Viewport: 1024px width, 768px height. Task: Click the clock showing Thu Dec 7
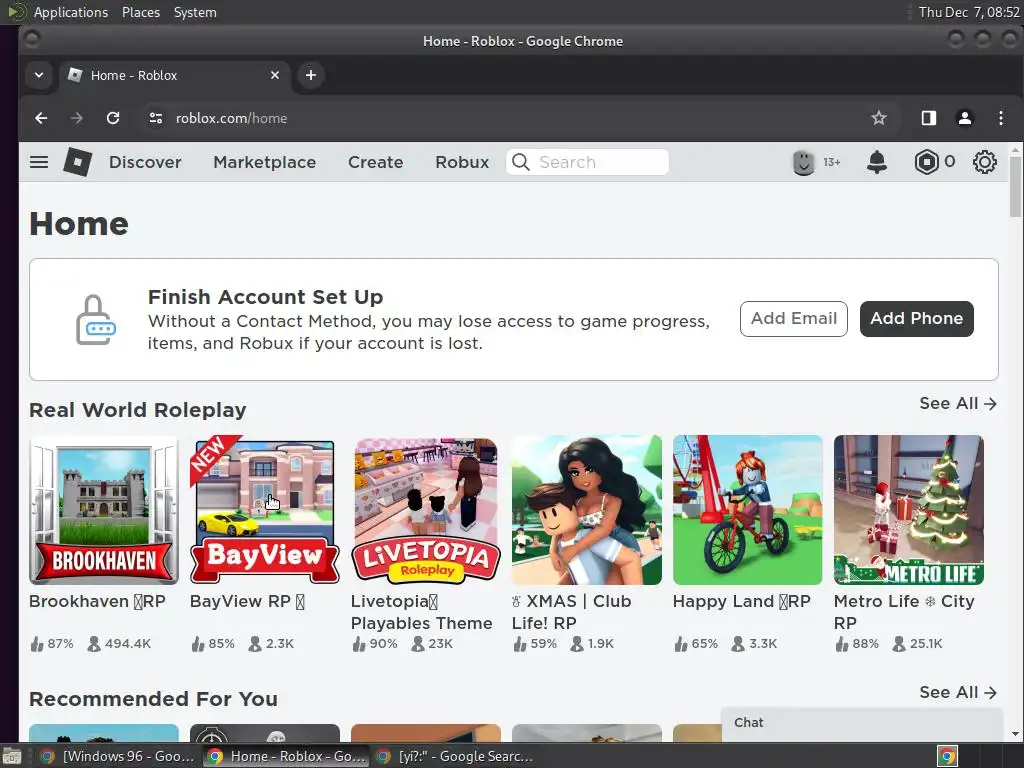[x=968, y=12]
